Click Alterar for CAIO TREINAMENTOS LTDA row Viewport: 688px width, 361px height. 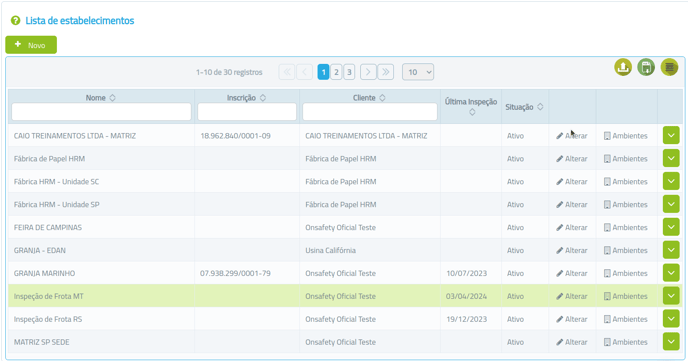click(572, 136)
